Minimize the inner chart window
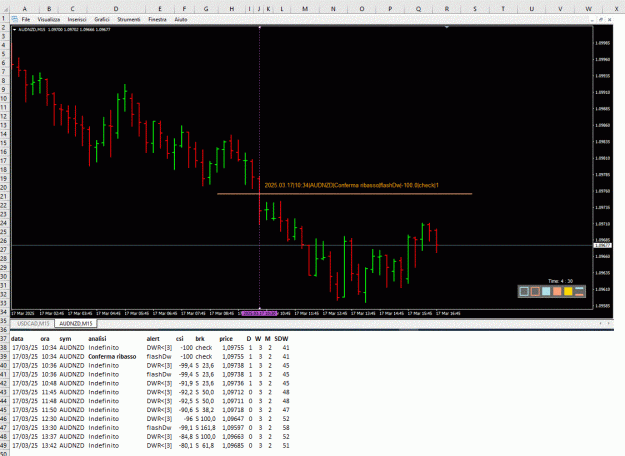625x456 pixels. pos(592,20)
